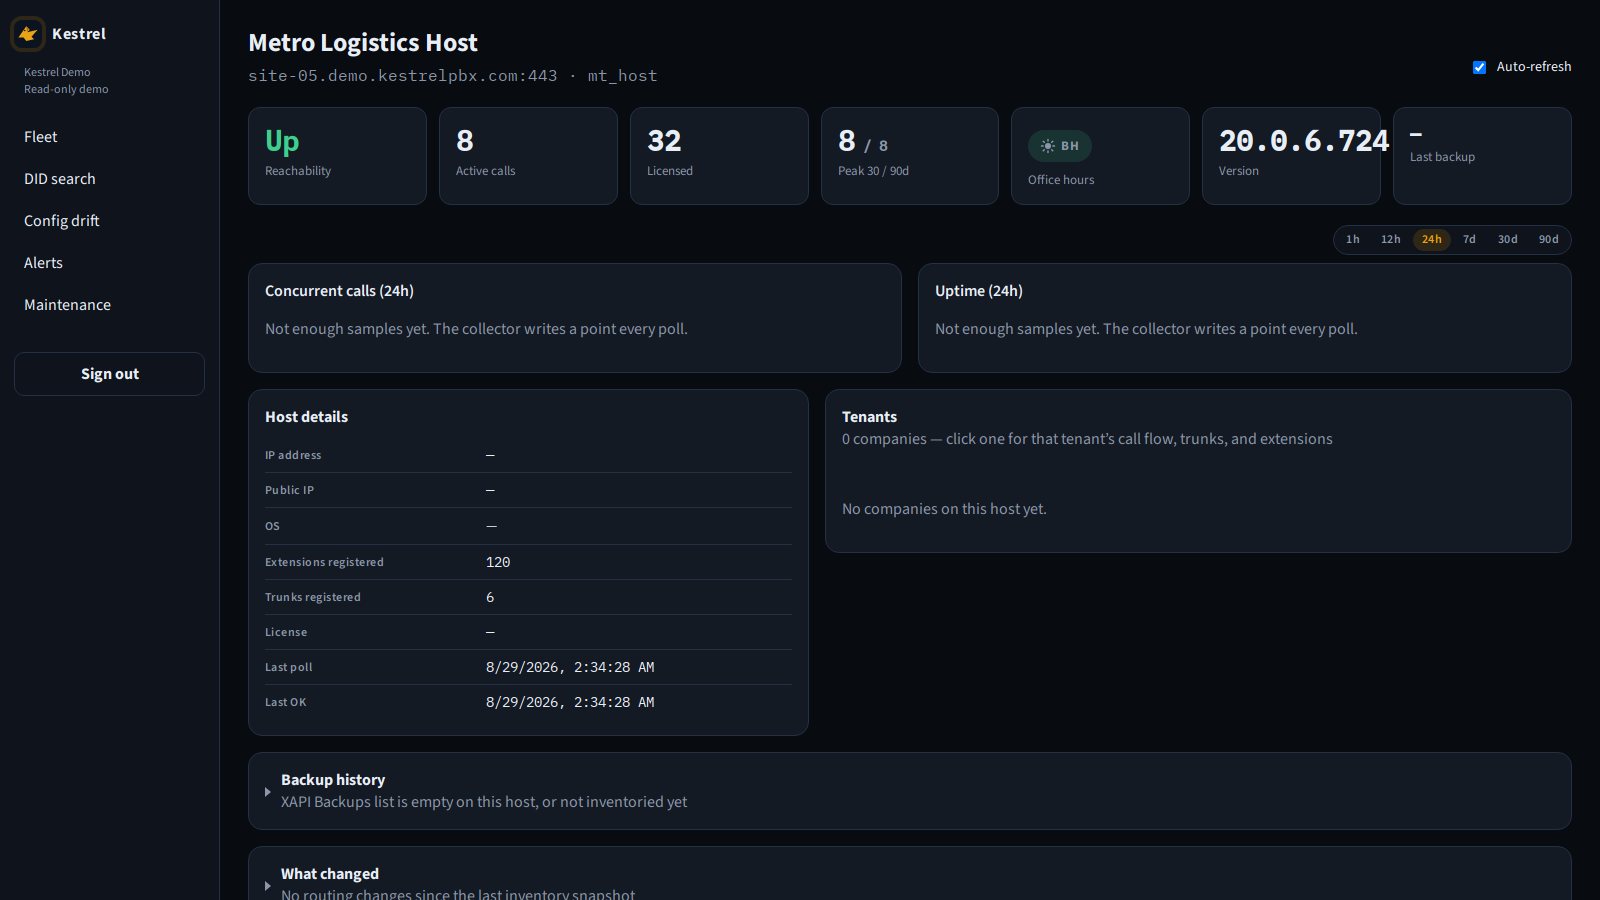Click the Sign out button
The image size is (1600, 900).
109,374
